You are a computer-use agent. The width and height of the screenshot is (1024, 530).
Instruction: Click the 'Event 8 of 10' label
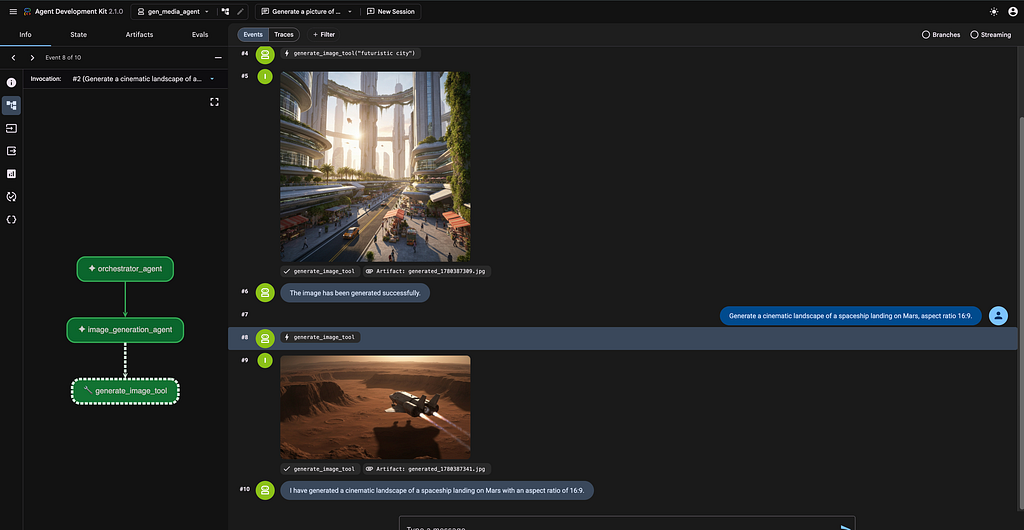[63, 57]
